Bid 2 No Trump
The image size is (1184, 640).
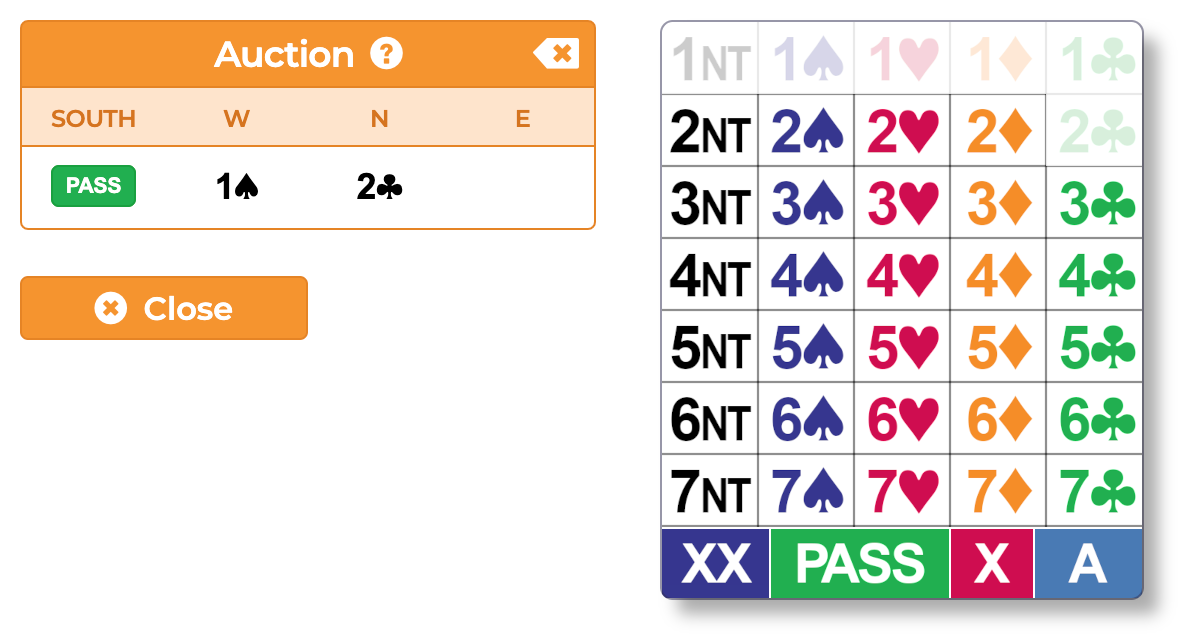click(709, 131)
